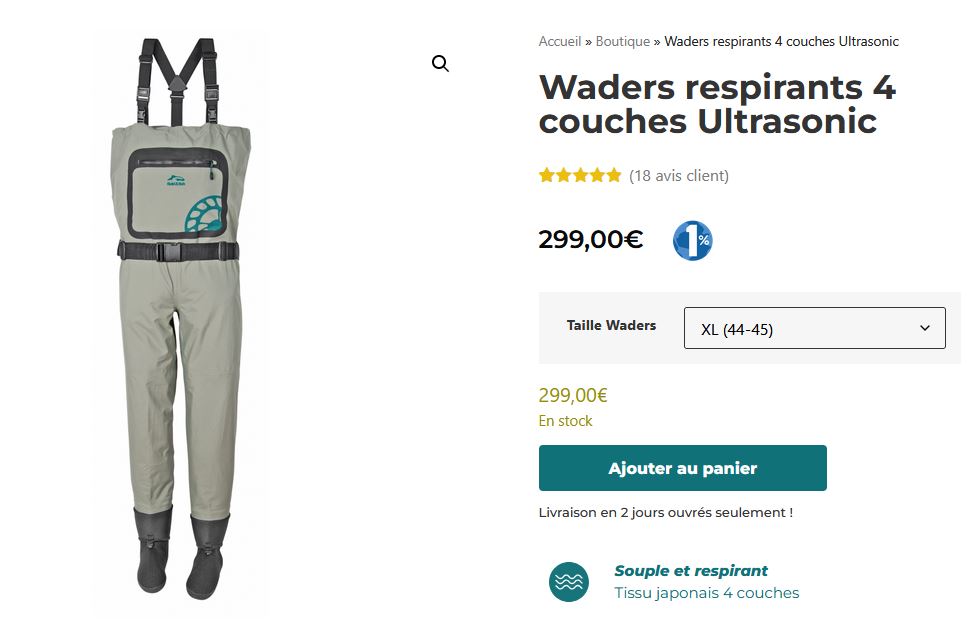Open Boutique from the breadcrumb trail
Viewport: 973px width, 622px height.
[x=622, y=42]
